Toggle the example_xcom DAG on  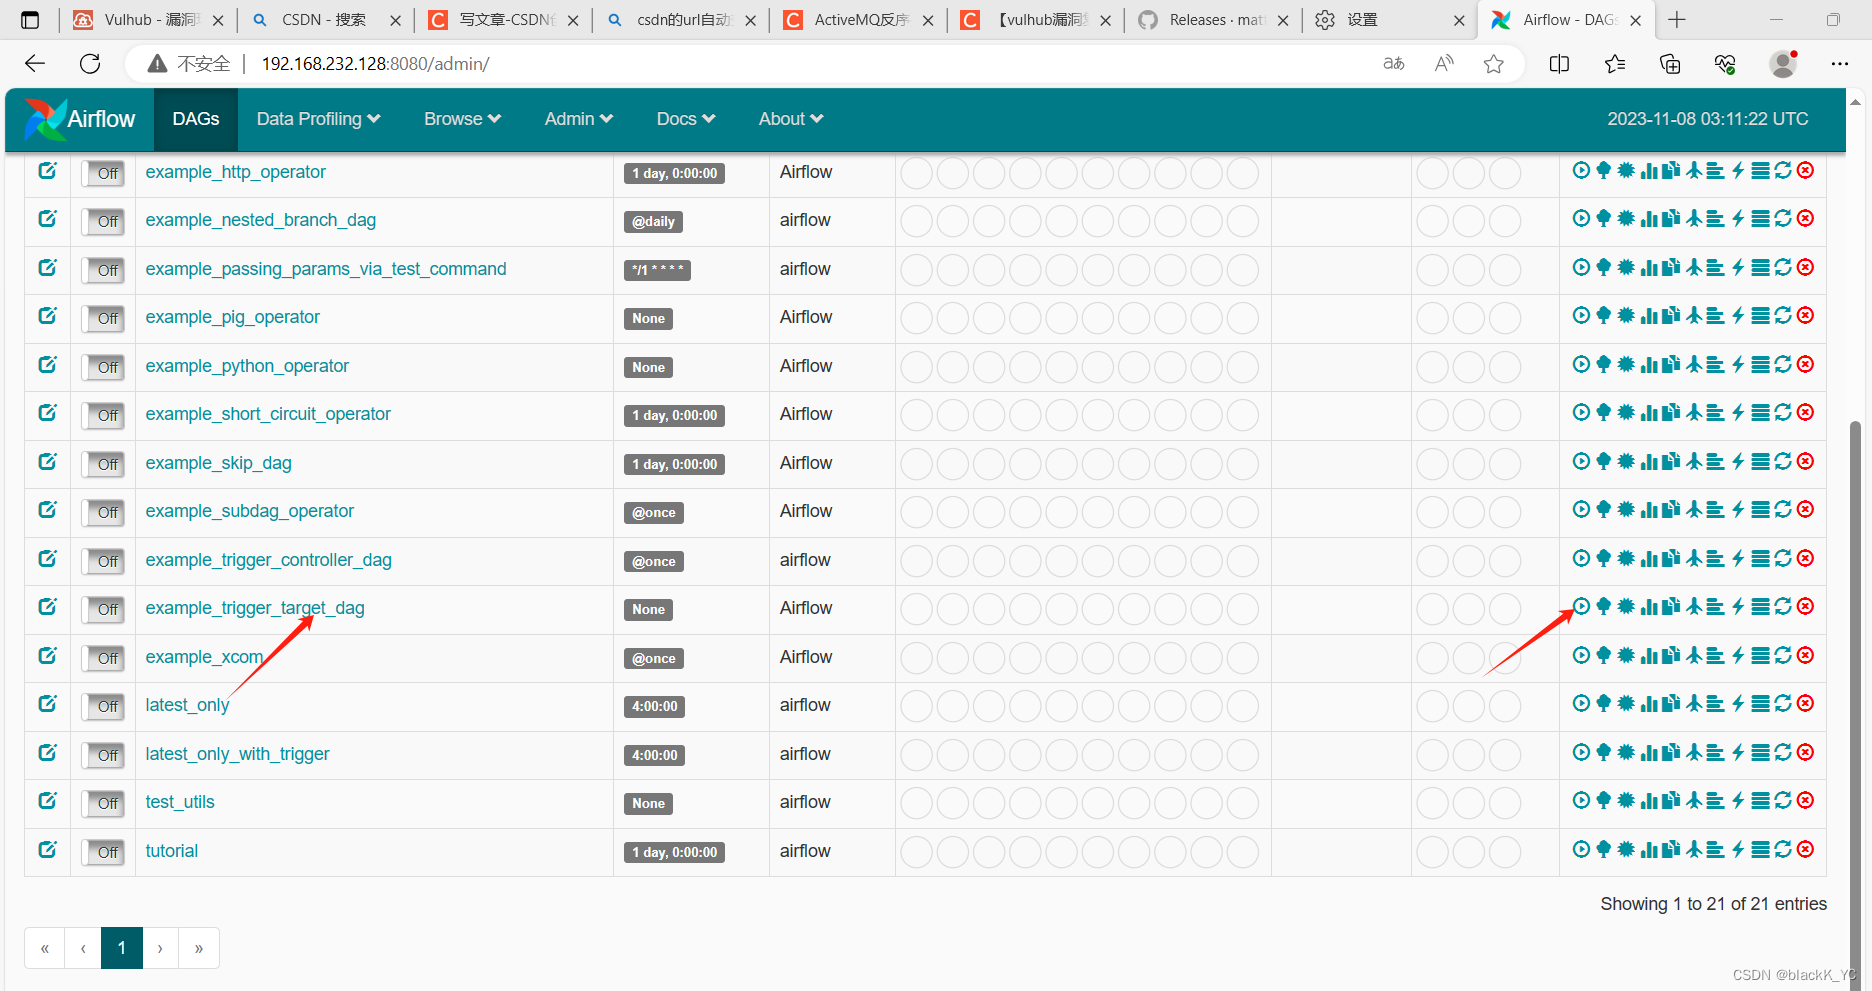[x=103, y=658]
